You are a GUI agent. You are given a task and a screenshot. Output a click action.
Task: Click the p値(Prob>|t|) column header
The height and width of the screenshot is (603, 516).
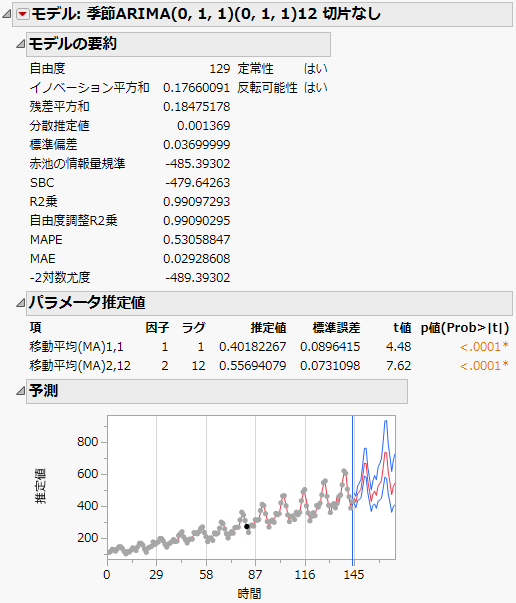(465, 328)
